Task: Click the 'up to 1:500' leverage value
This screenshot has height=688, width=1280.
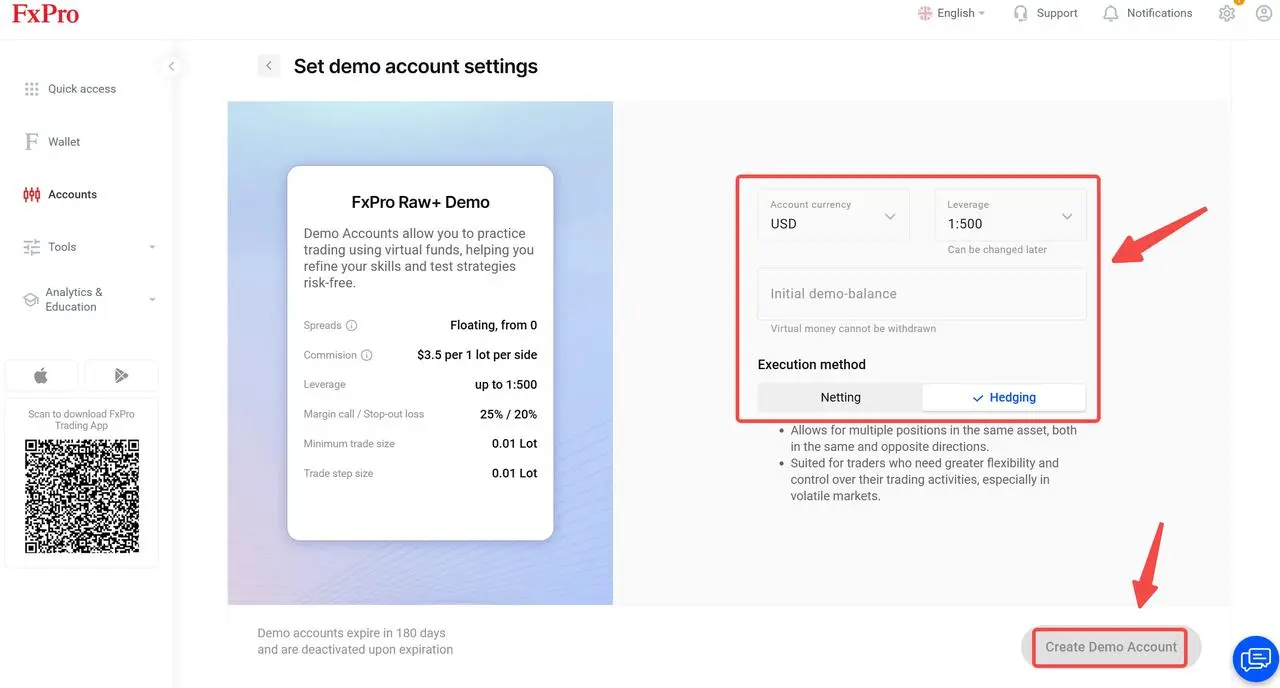Action: tap(506, 385)
